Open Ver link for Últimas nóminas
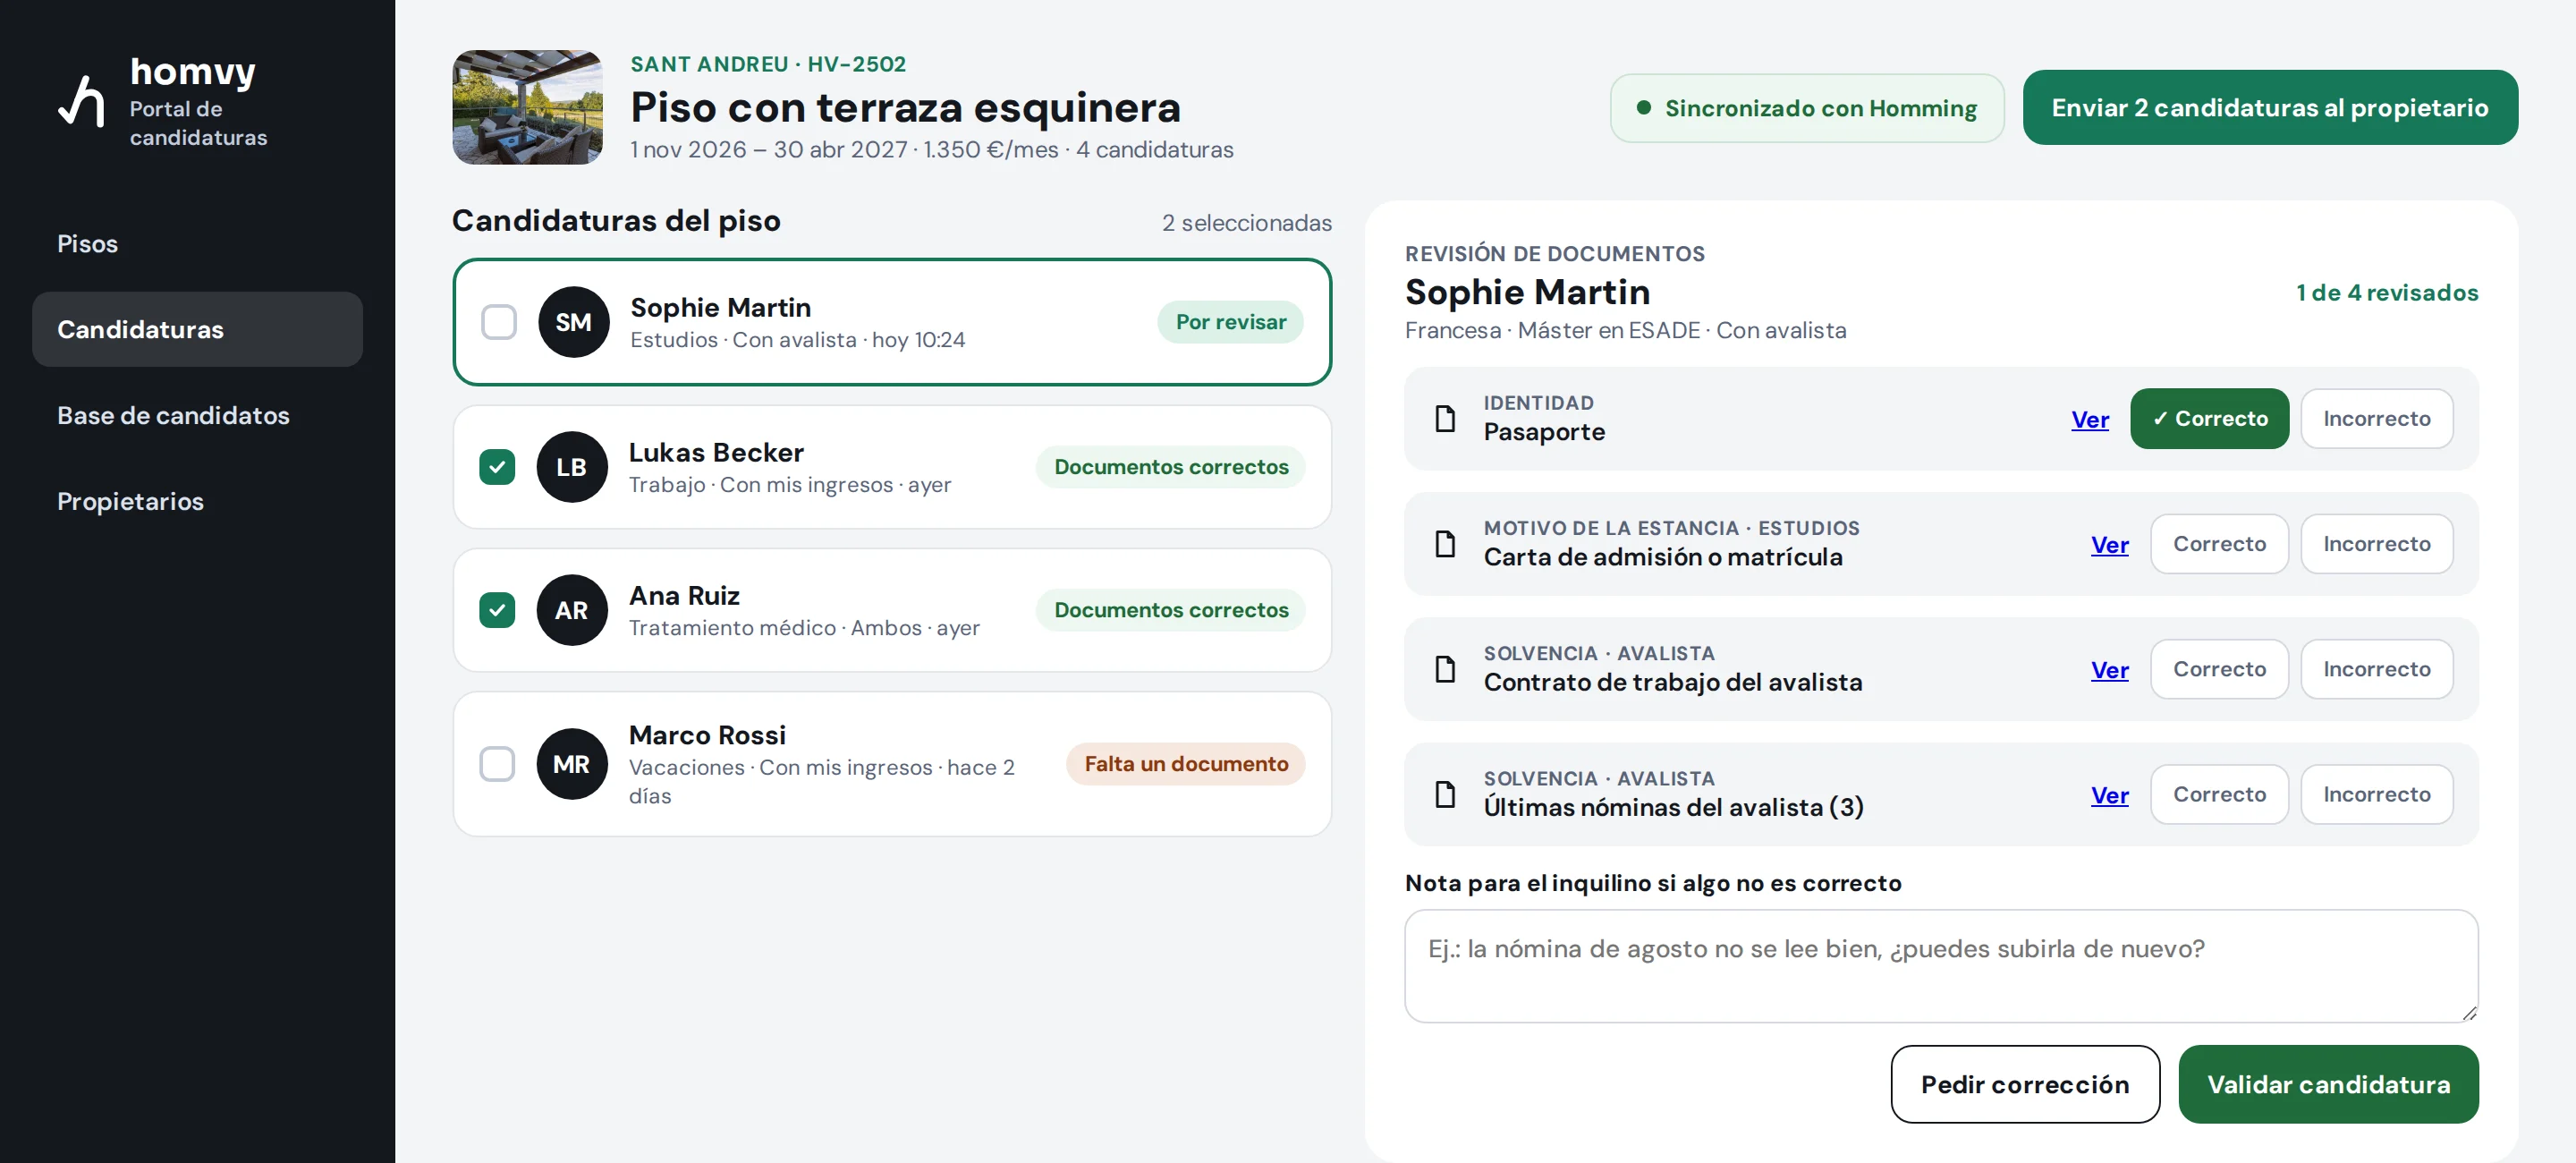Screen dimensions: 2576x1163 (x=2110, y=795)
